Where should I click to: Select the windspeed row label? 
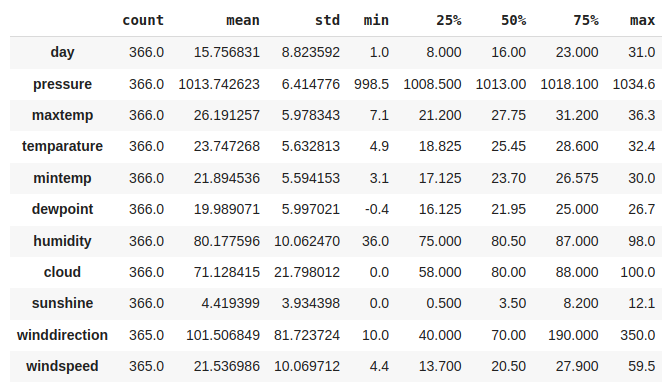coord(62,366)
